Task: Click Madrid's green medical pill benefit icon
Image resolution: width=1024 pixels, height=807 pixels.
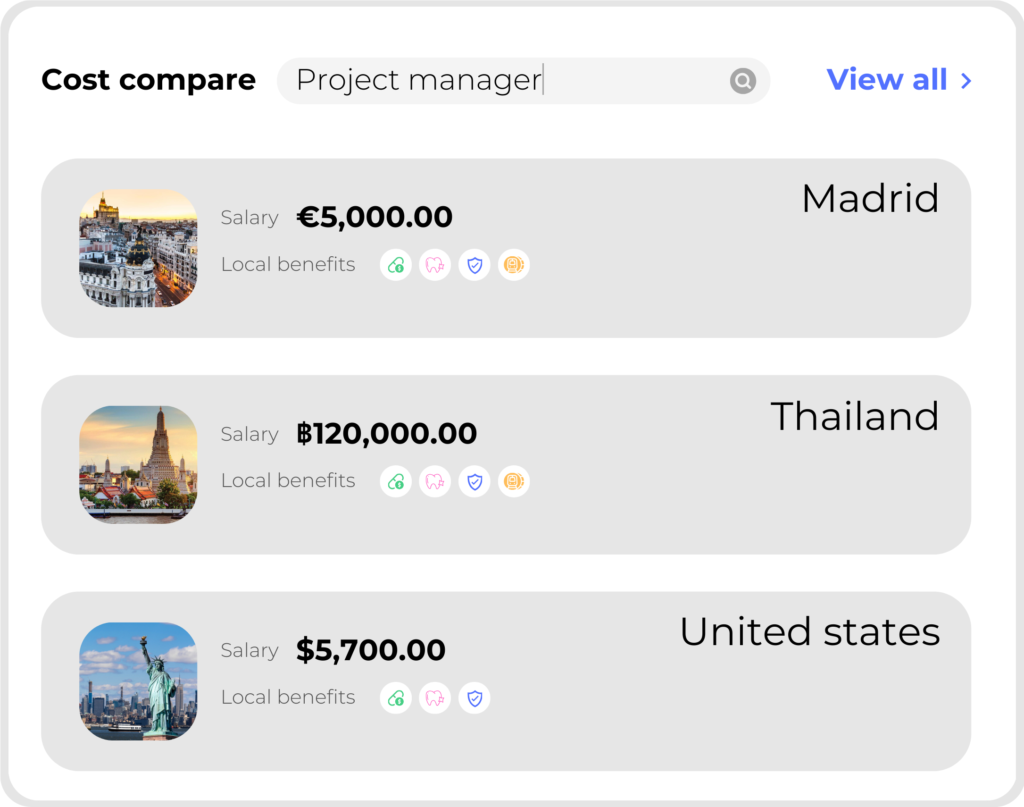Action: 396,265
